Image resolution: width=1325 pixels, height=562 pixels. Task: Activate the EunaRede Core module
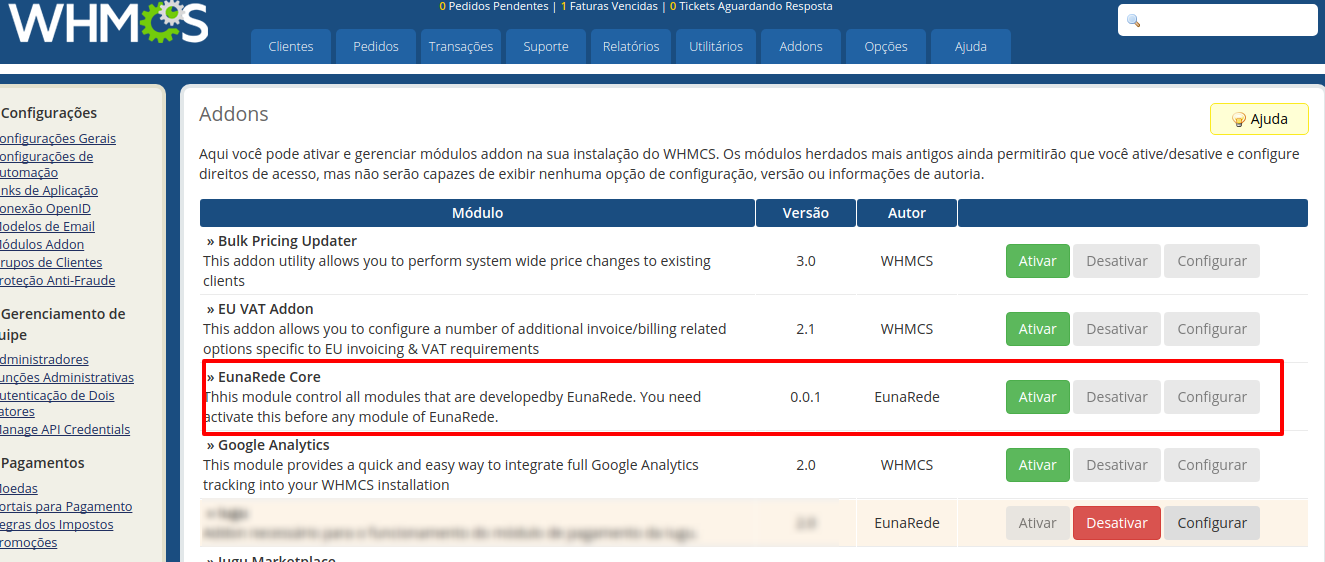(x=1037, y=397)
